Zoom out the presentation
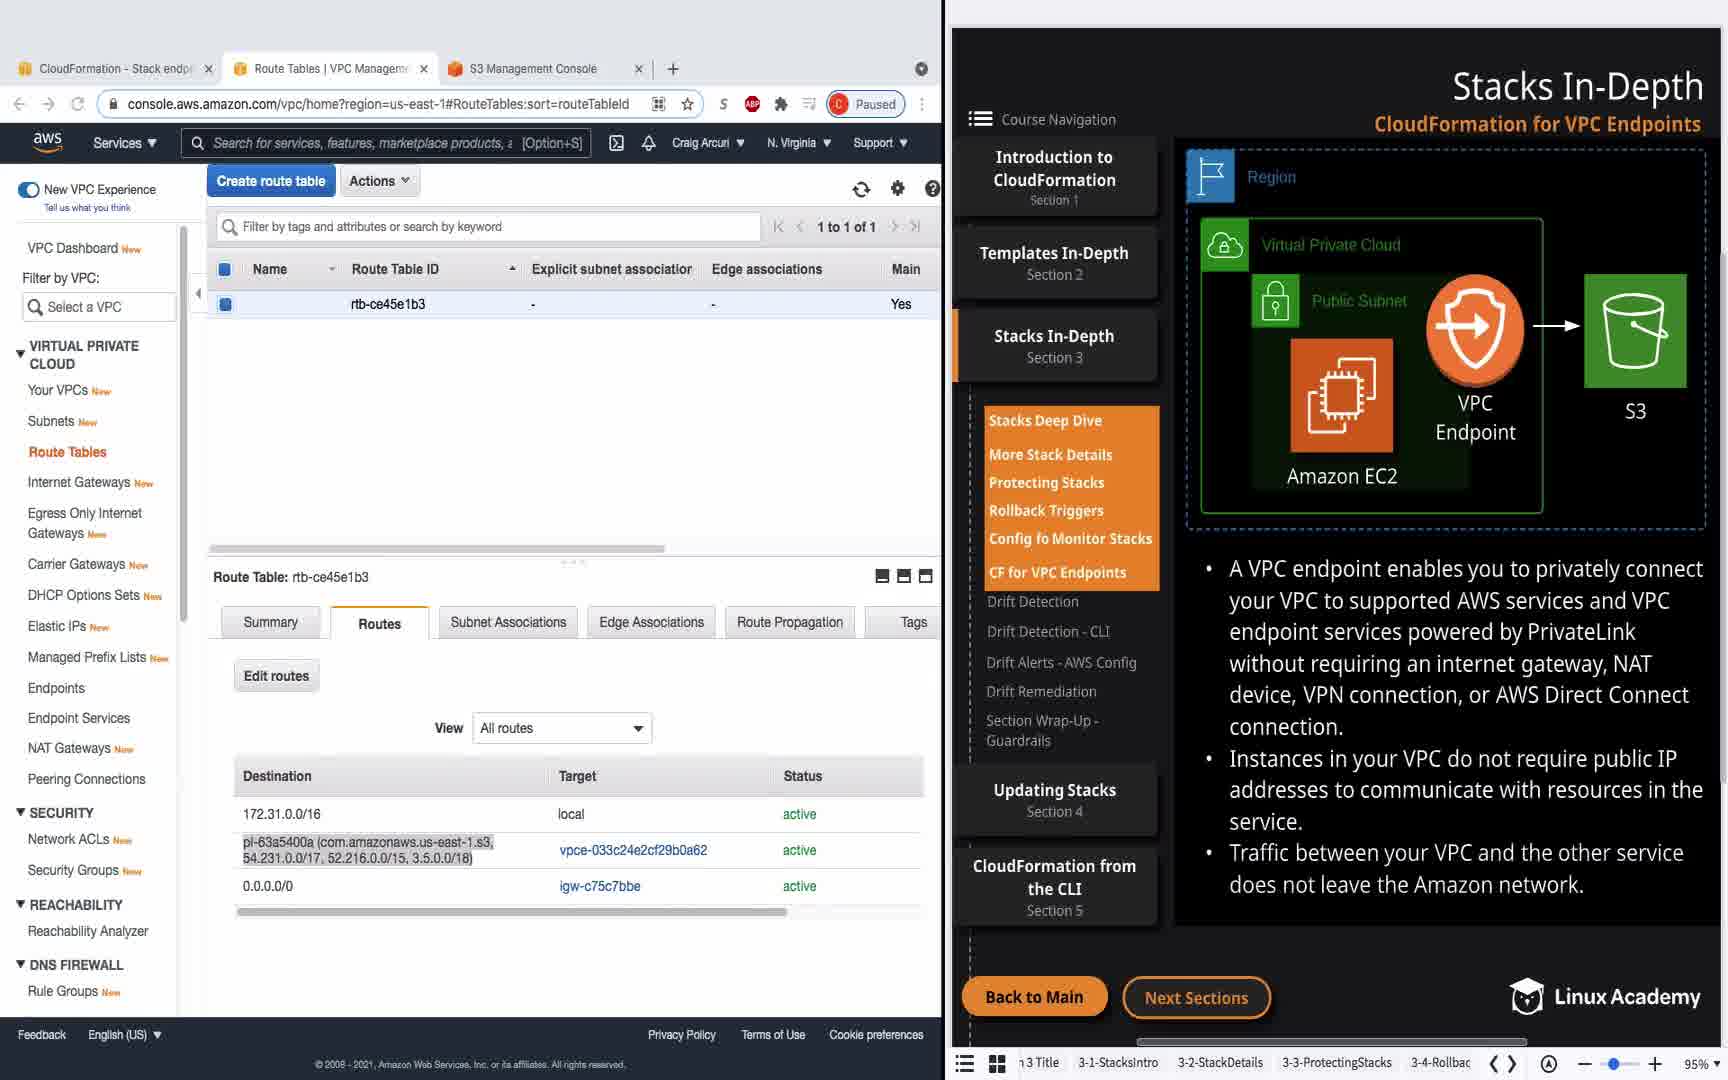 coord(1584,1064)
